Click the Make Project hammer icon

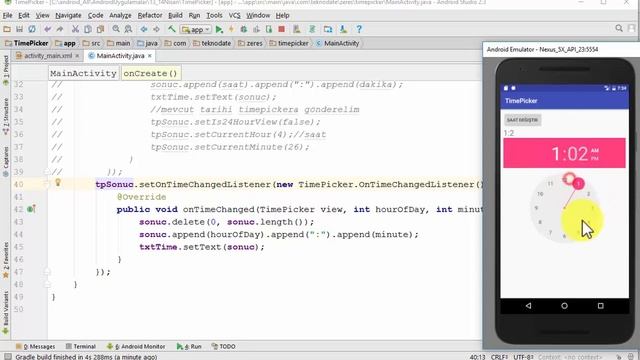tap(172, 29)
